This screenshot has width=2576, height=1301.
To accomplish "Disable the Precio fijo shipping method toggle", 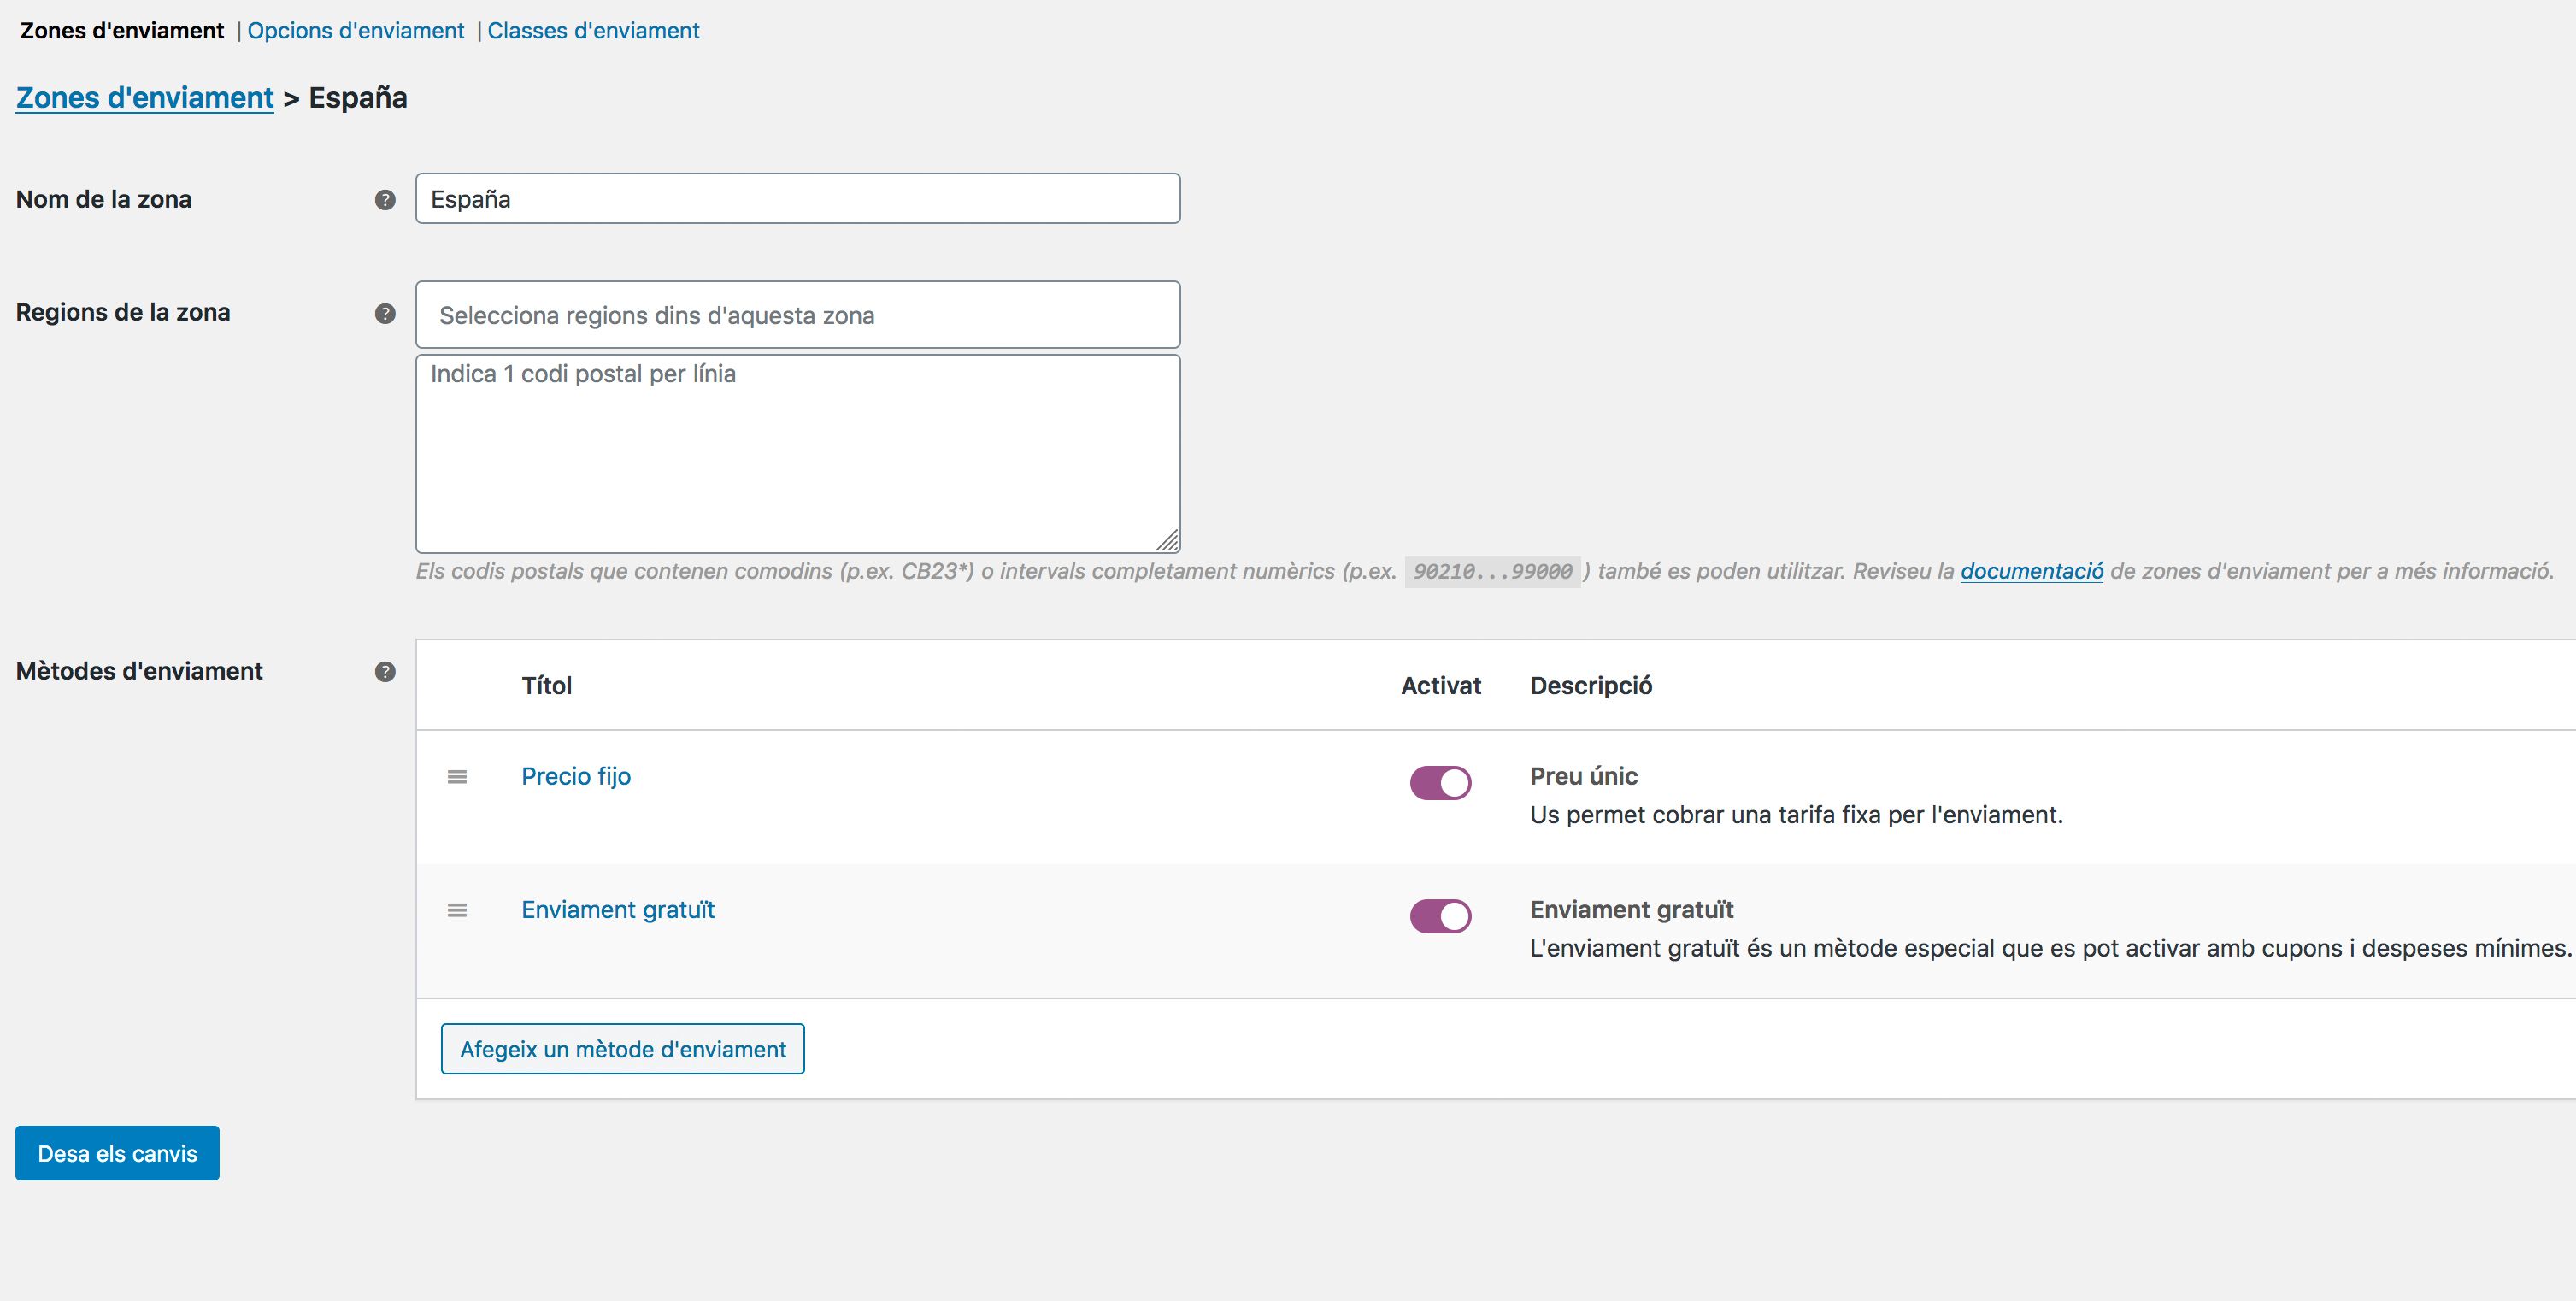I will pyautogui.click(x=1440, y=783).
